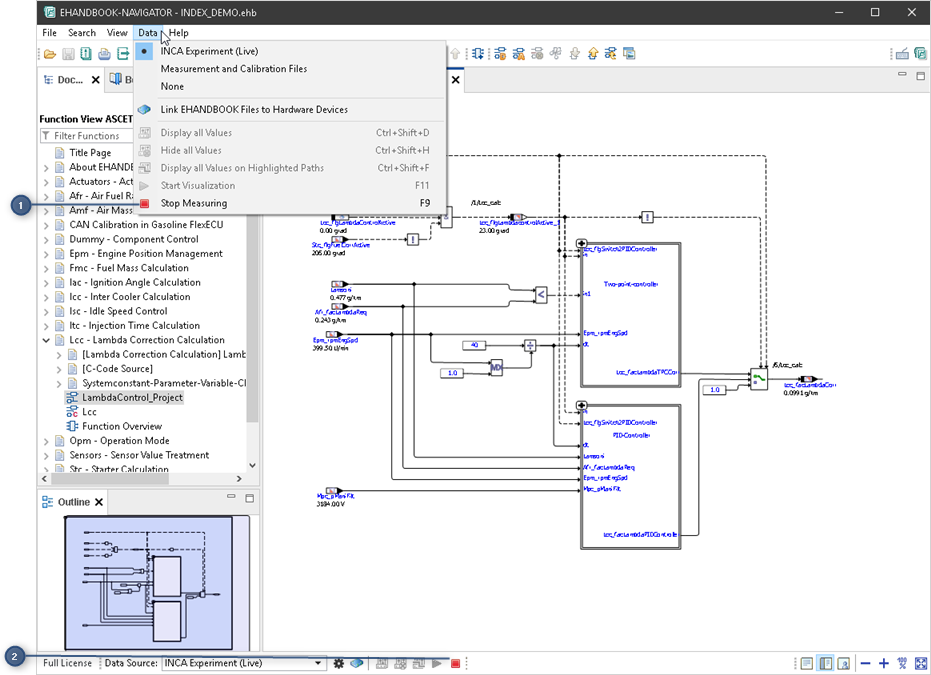Click the zoom in plus icon
931x675 pixels.
(x=883, y=663)
